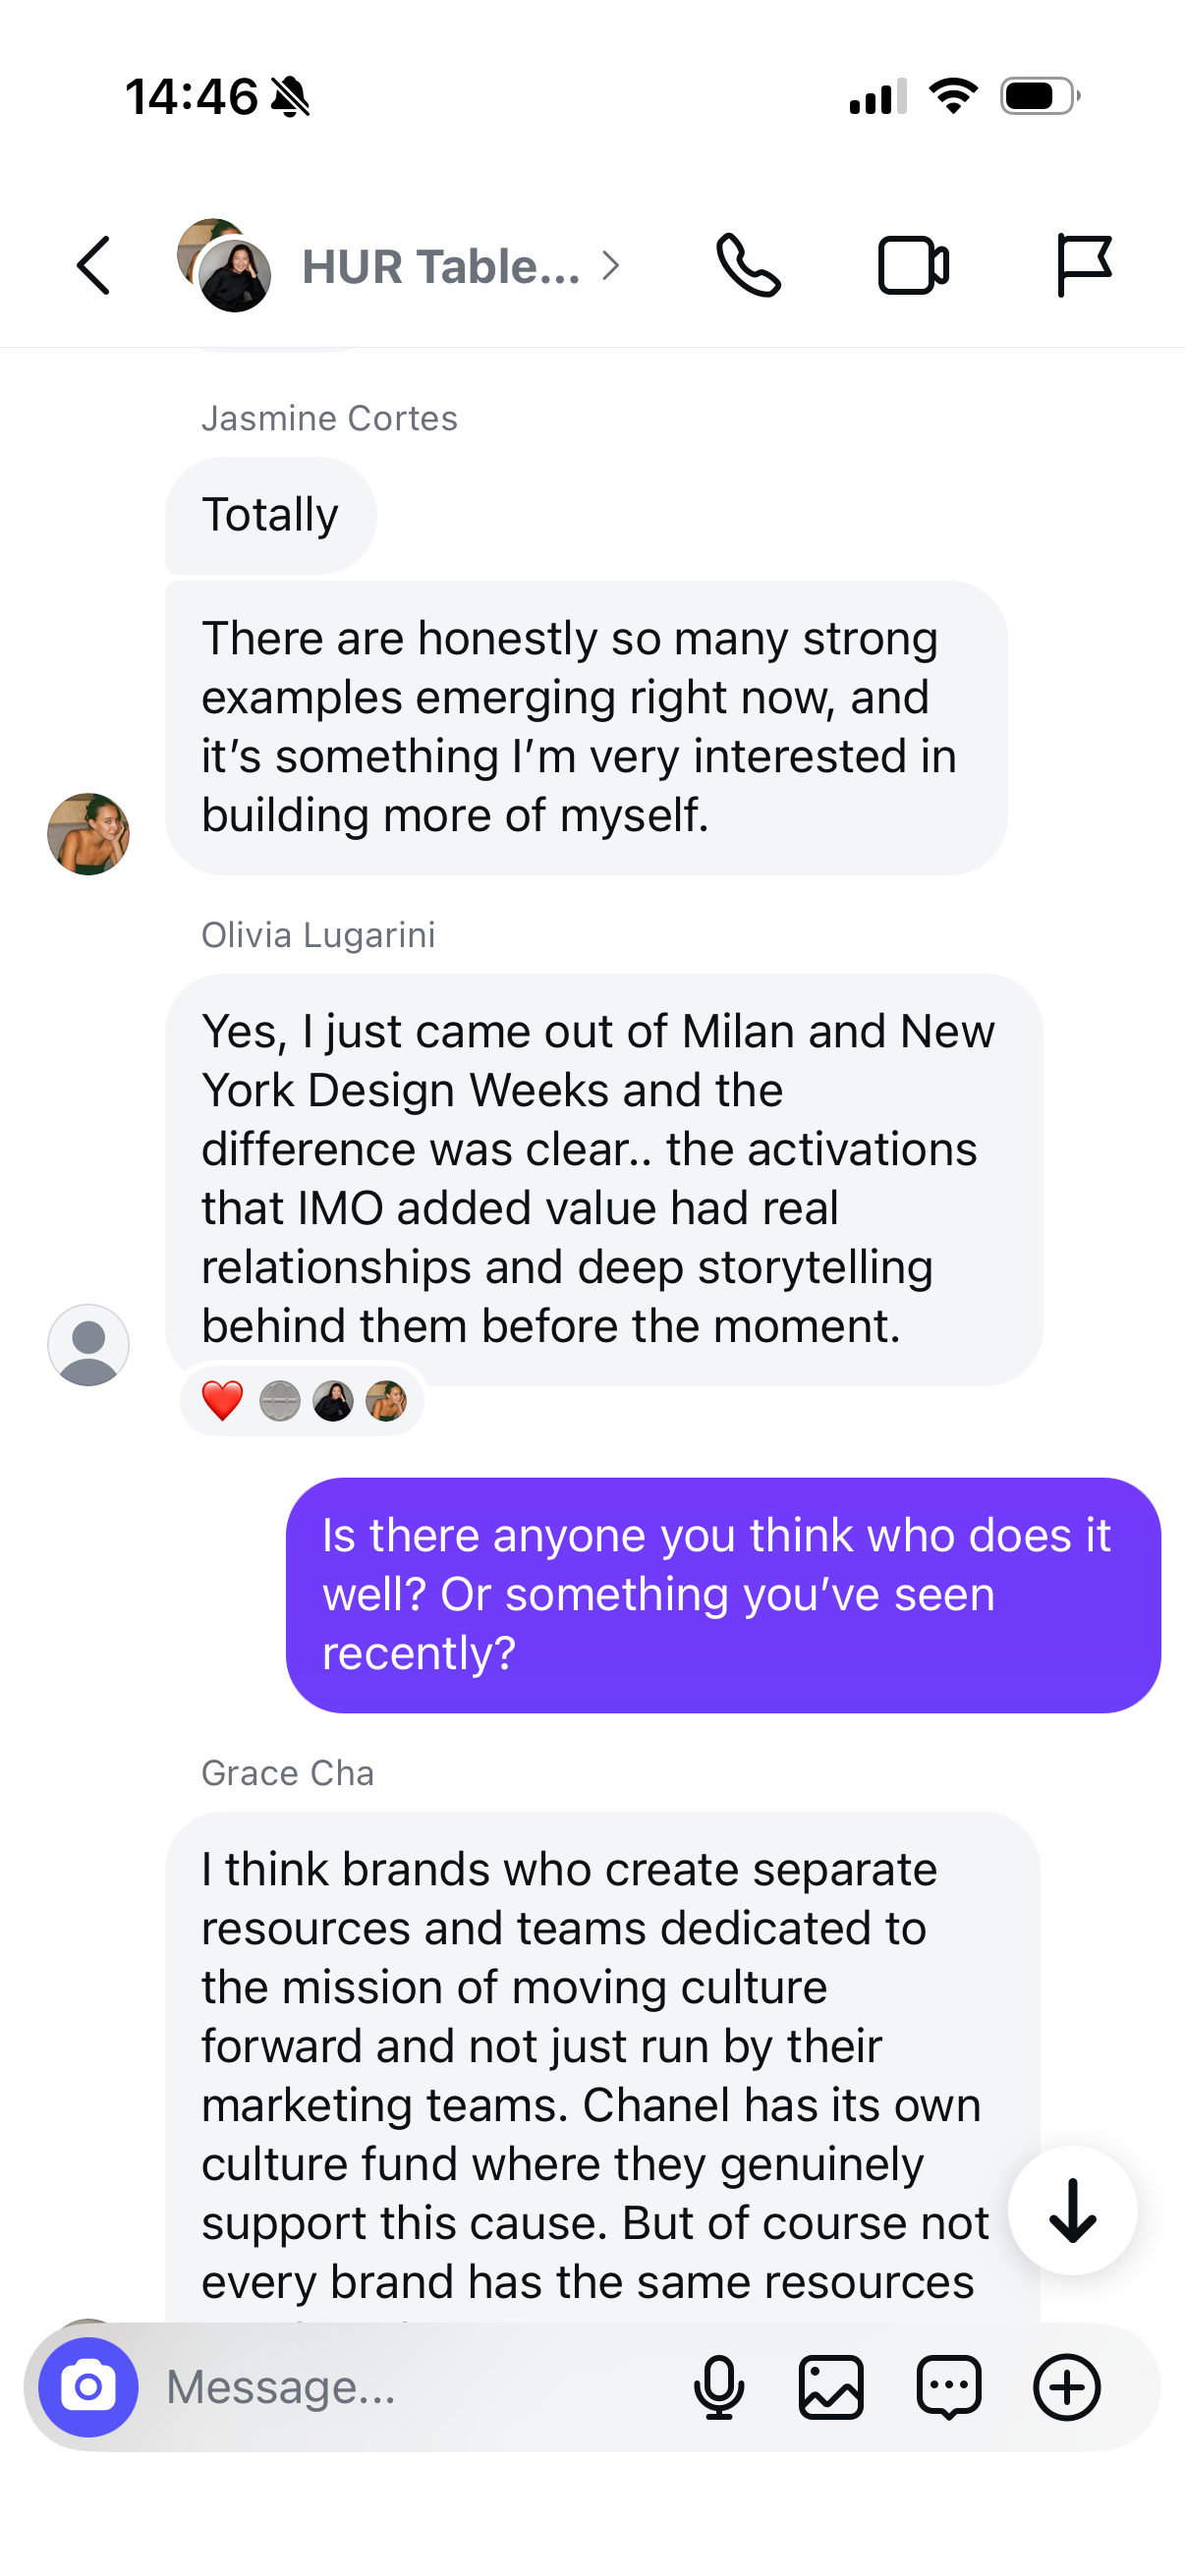Tap the flag icon in header

tap(1084, 266)
